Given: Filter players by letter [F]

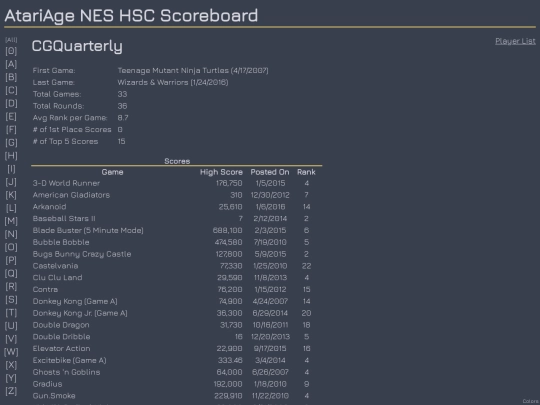Looking at the screenshot, I should click(11, 129).
